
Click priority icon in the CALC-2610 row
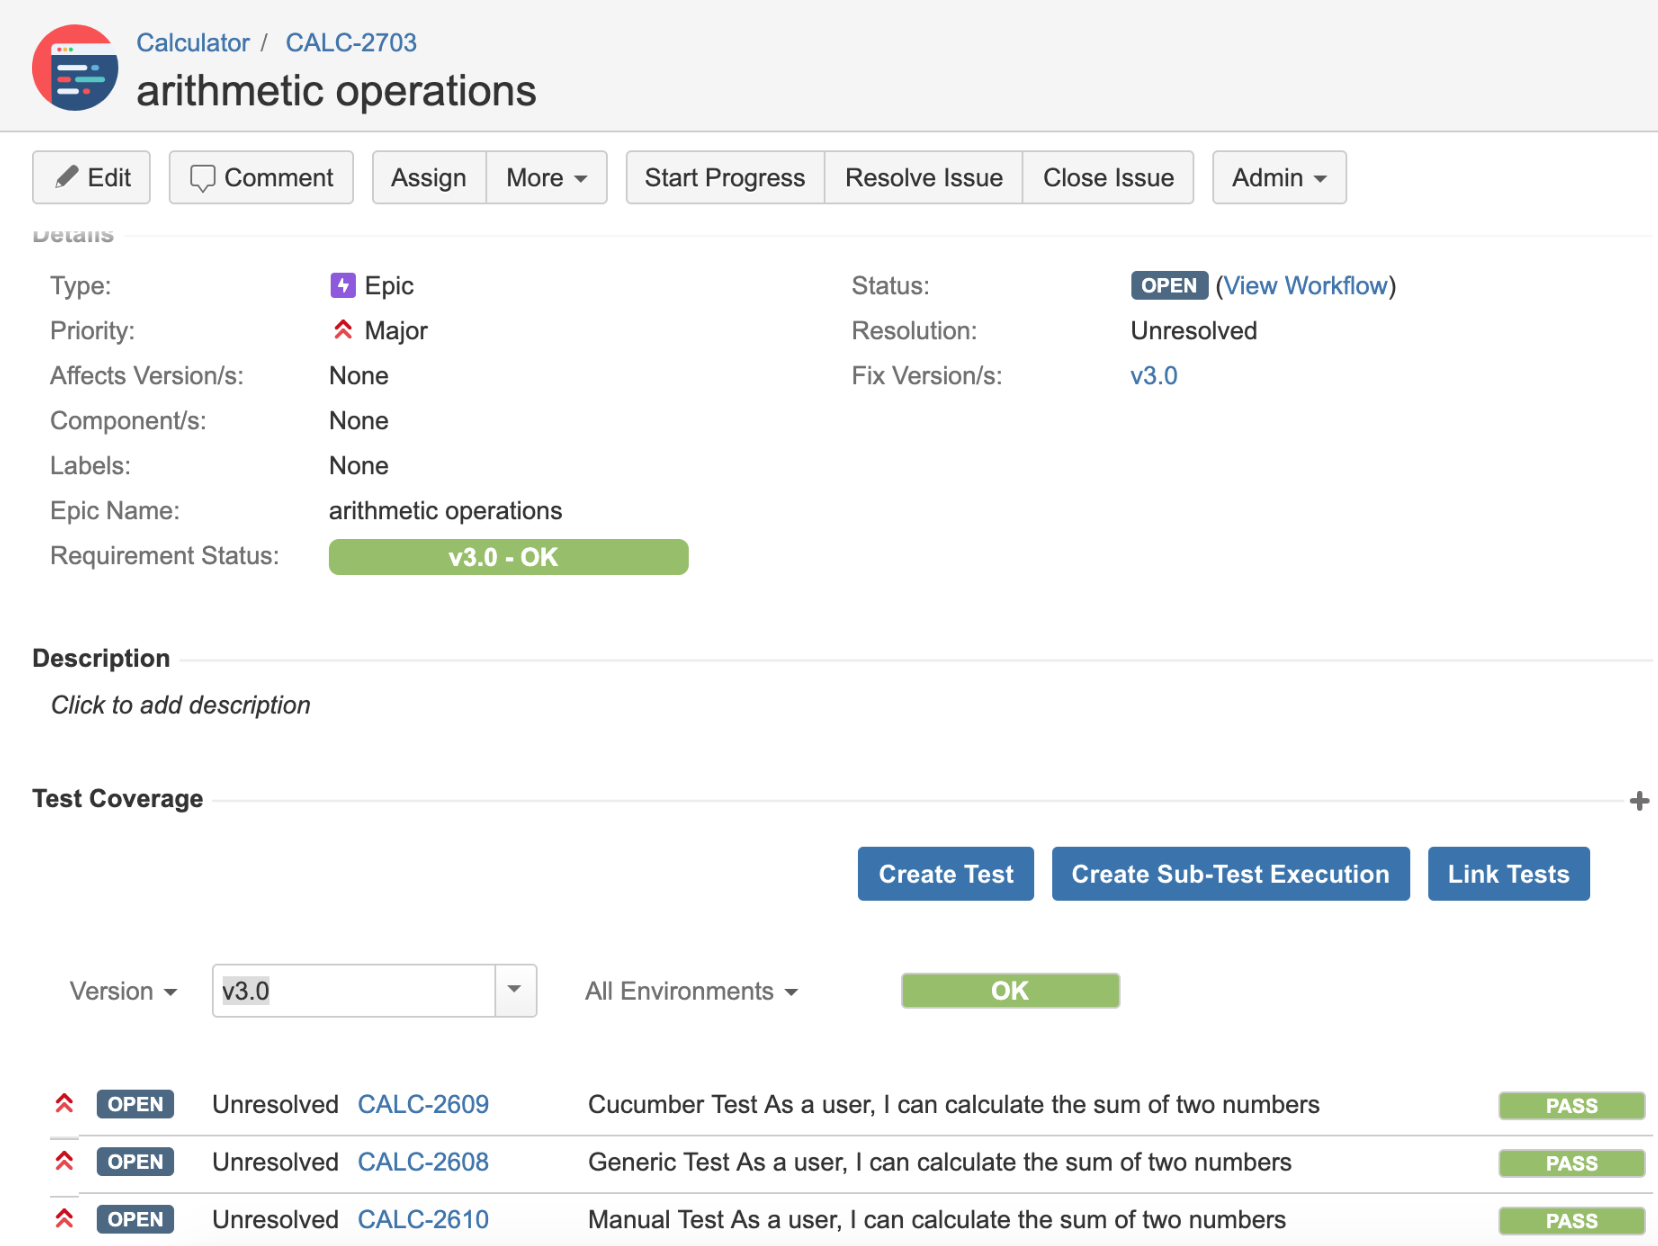(x=64, y=1219)
